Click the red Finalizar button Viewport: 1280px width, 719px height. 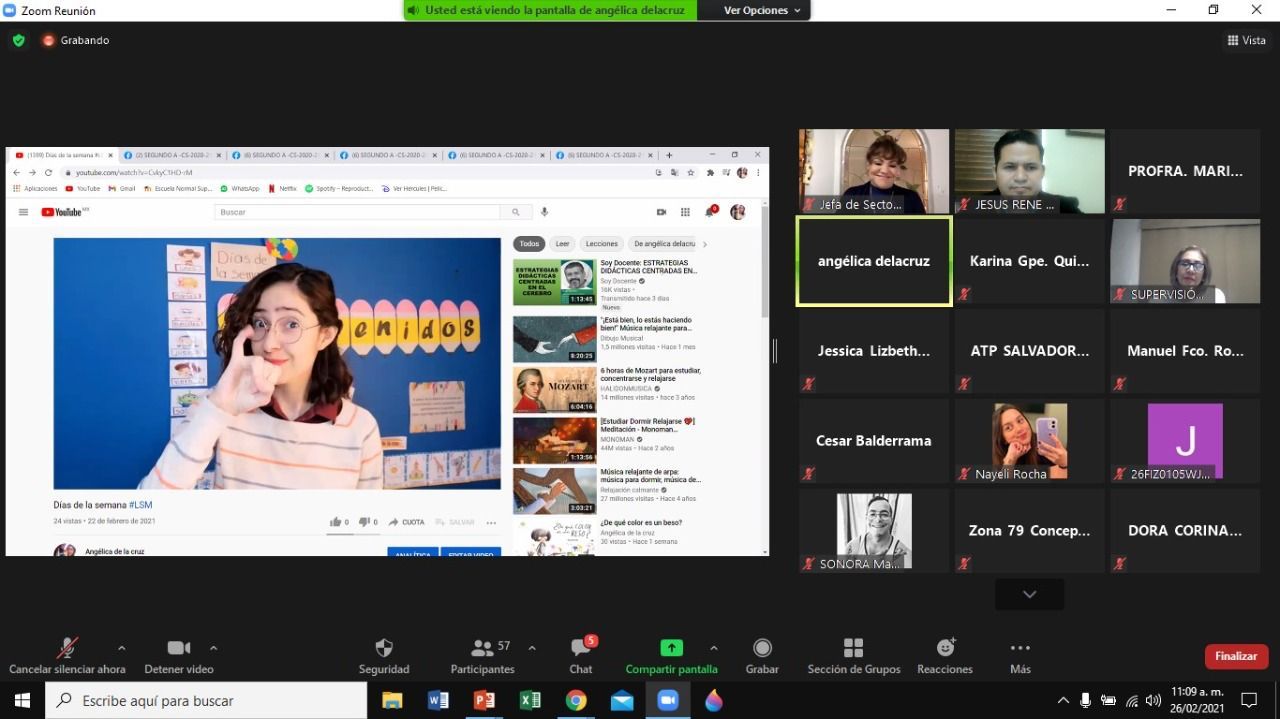point(1236,656)
